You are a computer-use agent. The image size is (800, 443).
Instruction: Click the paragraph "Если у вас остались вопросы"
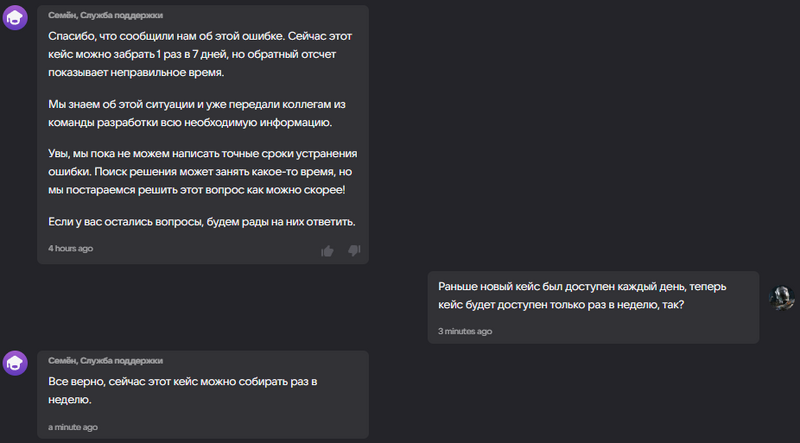coord(201,221)
